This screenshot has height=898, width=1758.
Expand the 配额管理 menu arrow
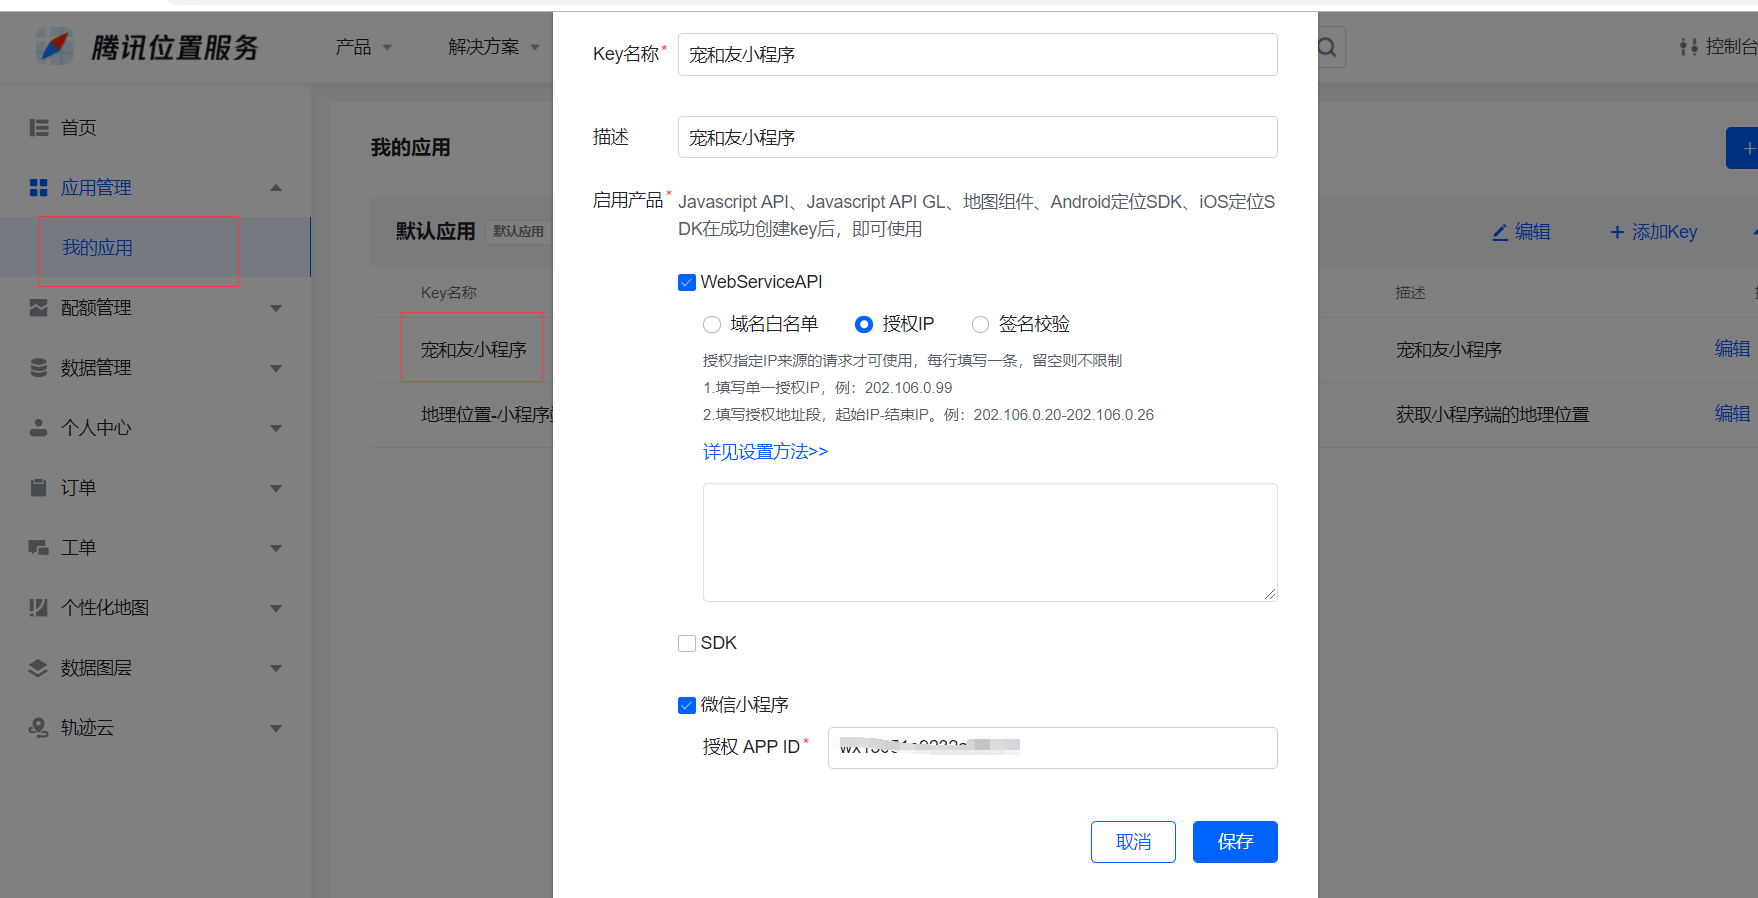[x=277, y=308]
